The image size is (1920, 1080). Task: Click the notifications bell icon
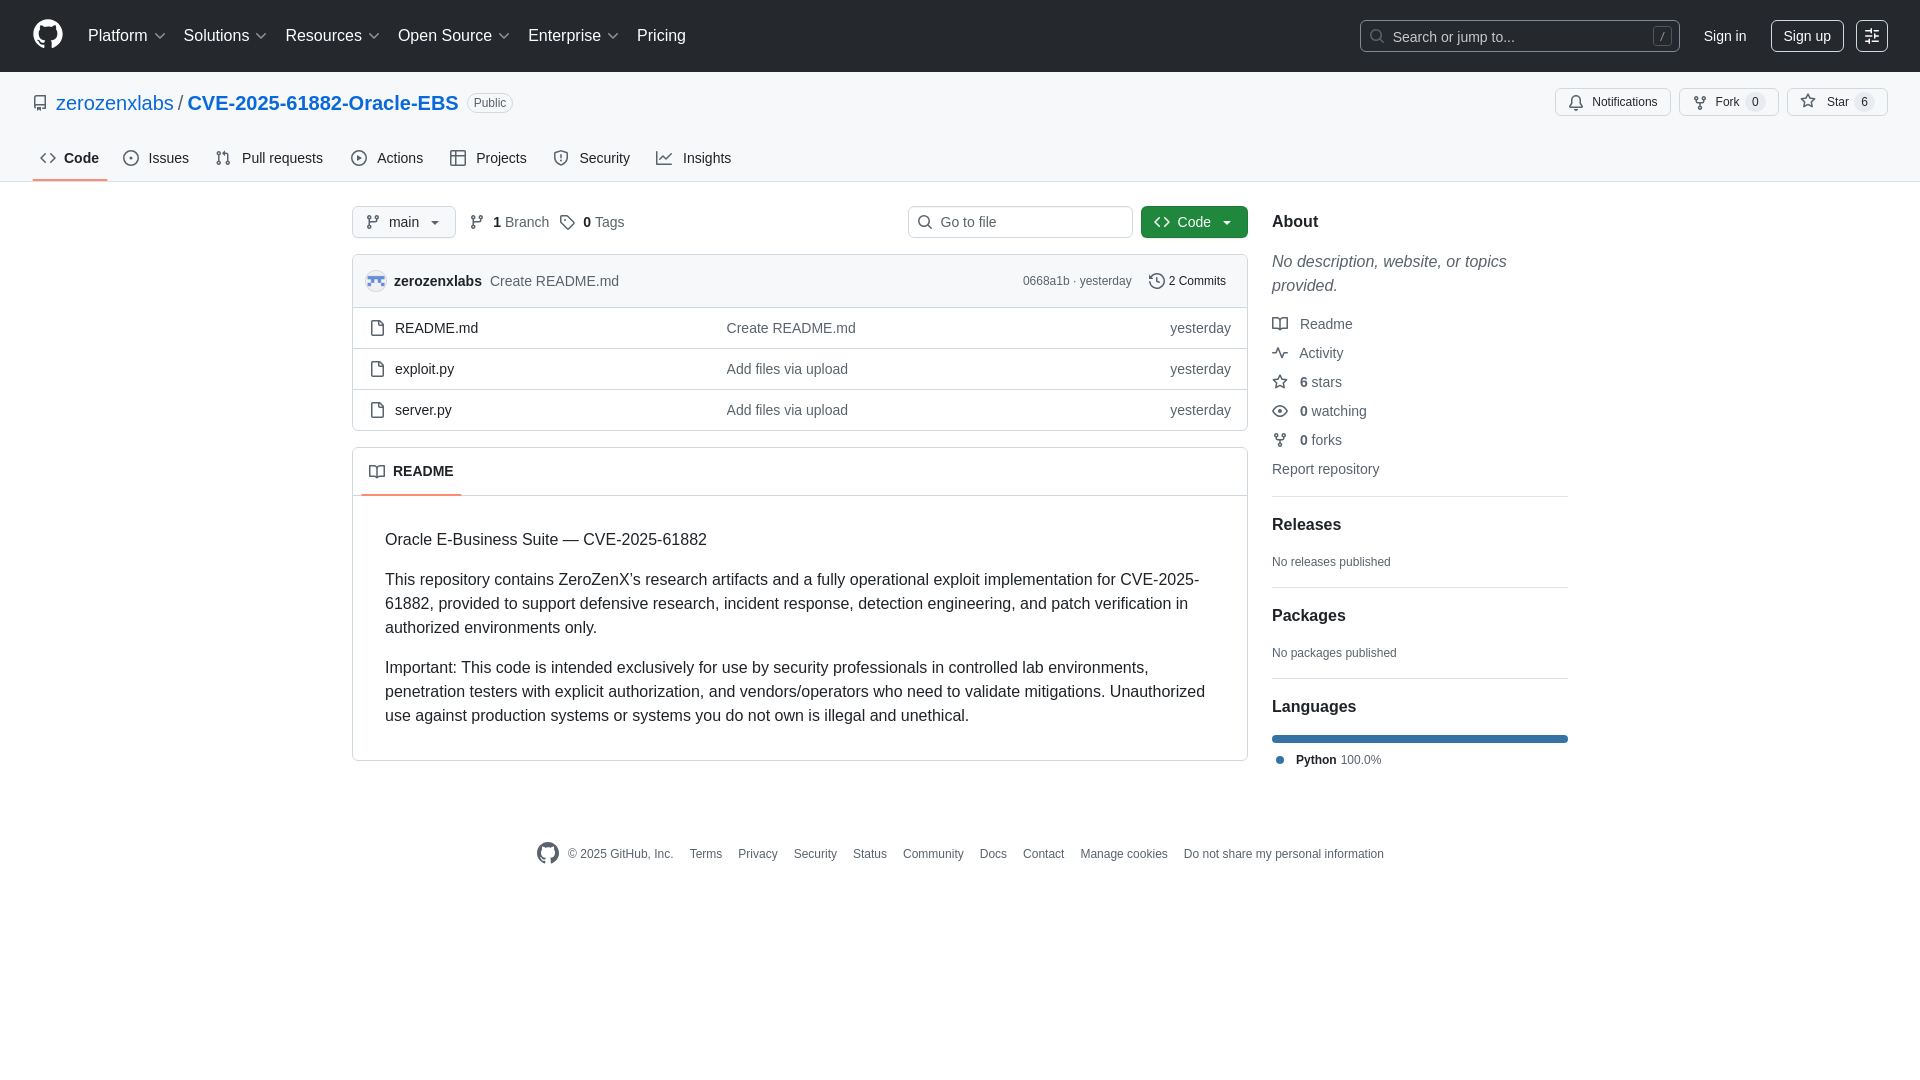[x=1576, y=102]
